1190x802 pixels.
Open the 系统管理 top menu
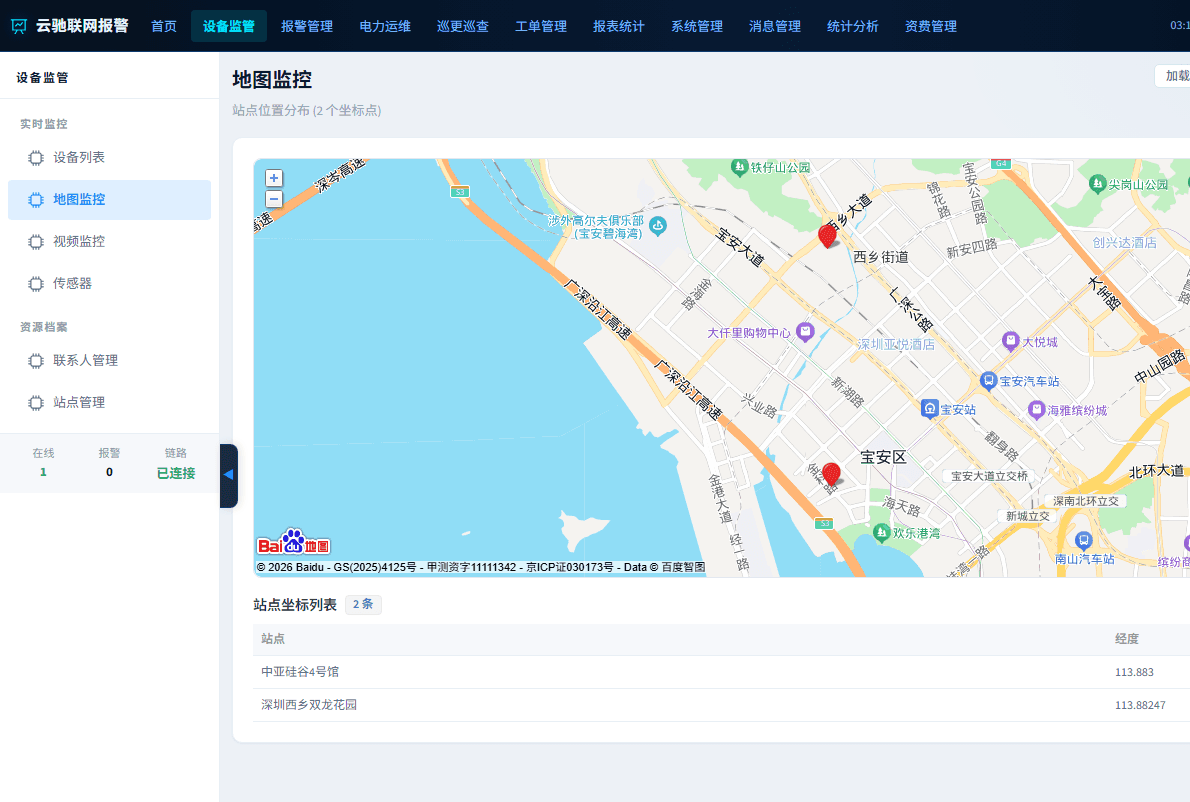tap(697, 27)
